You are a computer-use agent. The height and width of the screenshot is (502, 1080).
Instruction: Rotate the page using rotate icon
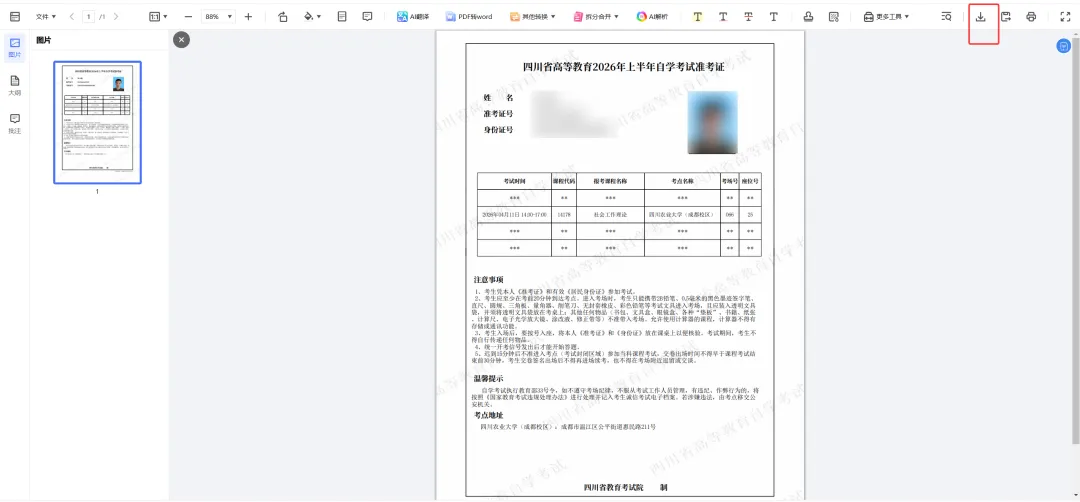(283, 17)
